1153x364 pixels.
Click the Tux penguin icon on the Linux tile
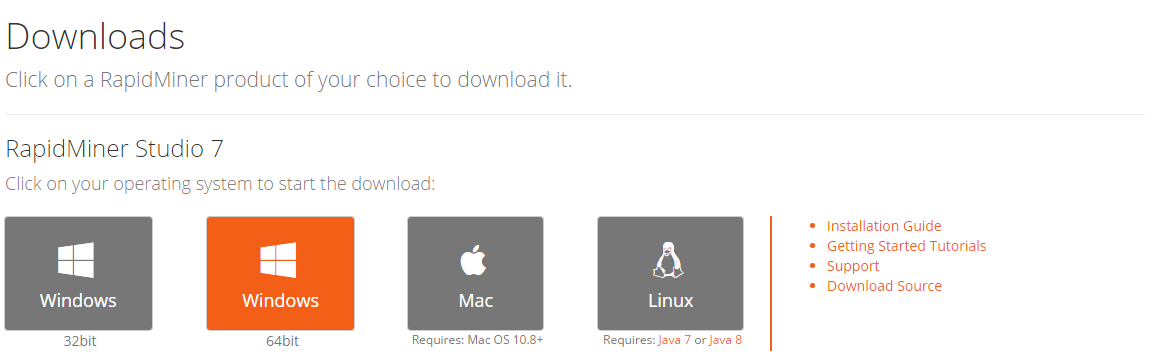(x=669, y=260)
